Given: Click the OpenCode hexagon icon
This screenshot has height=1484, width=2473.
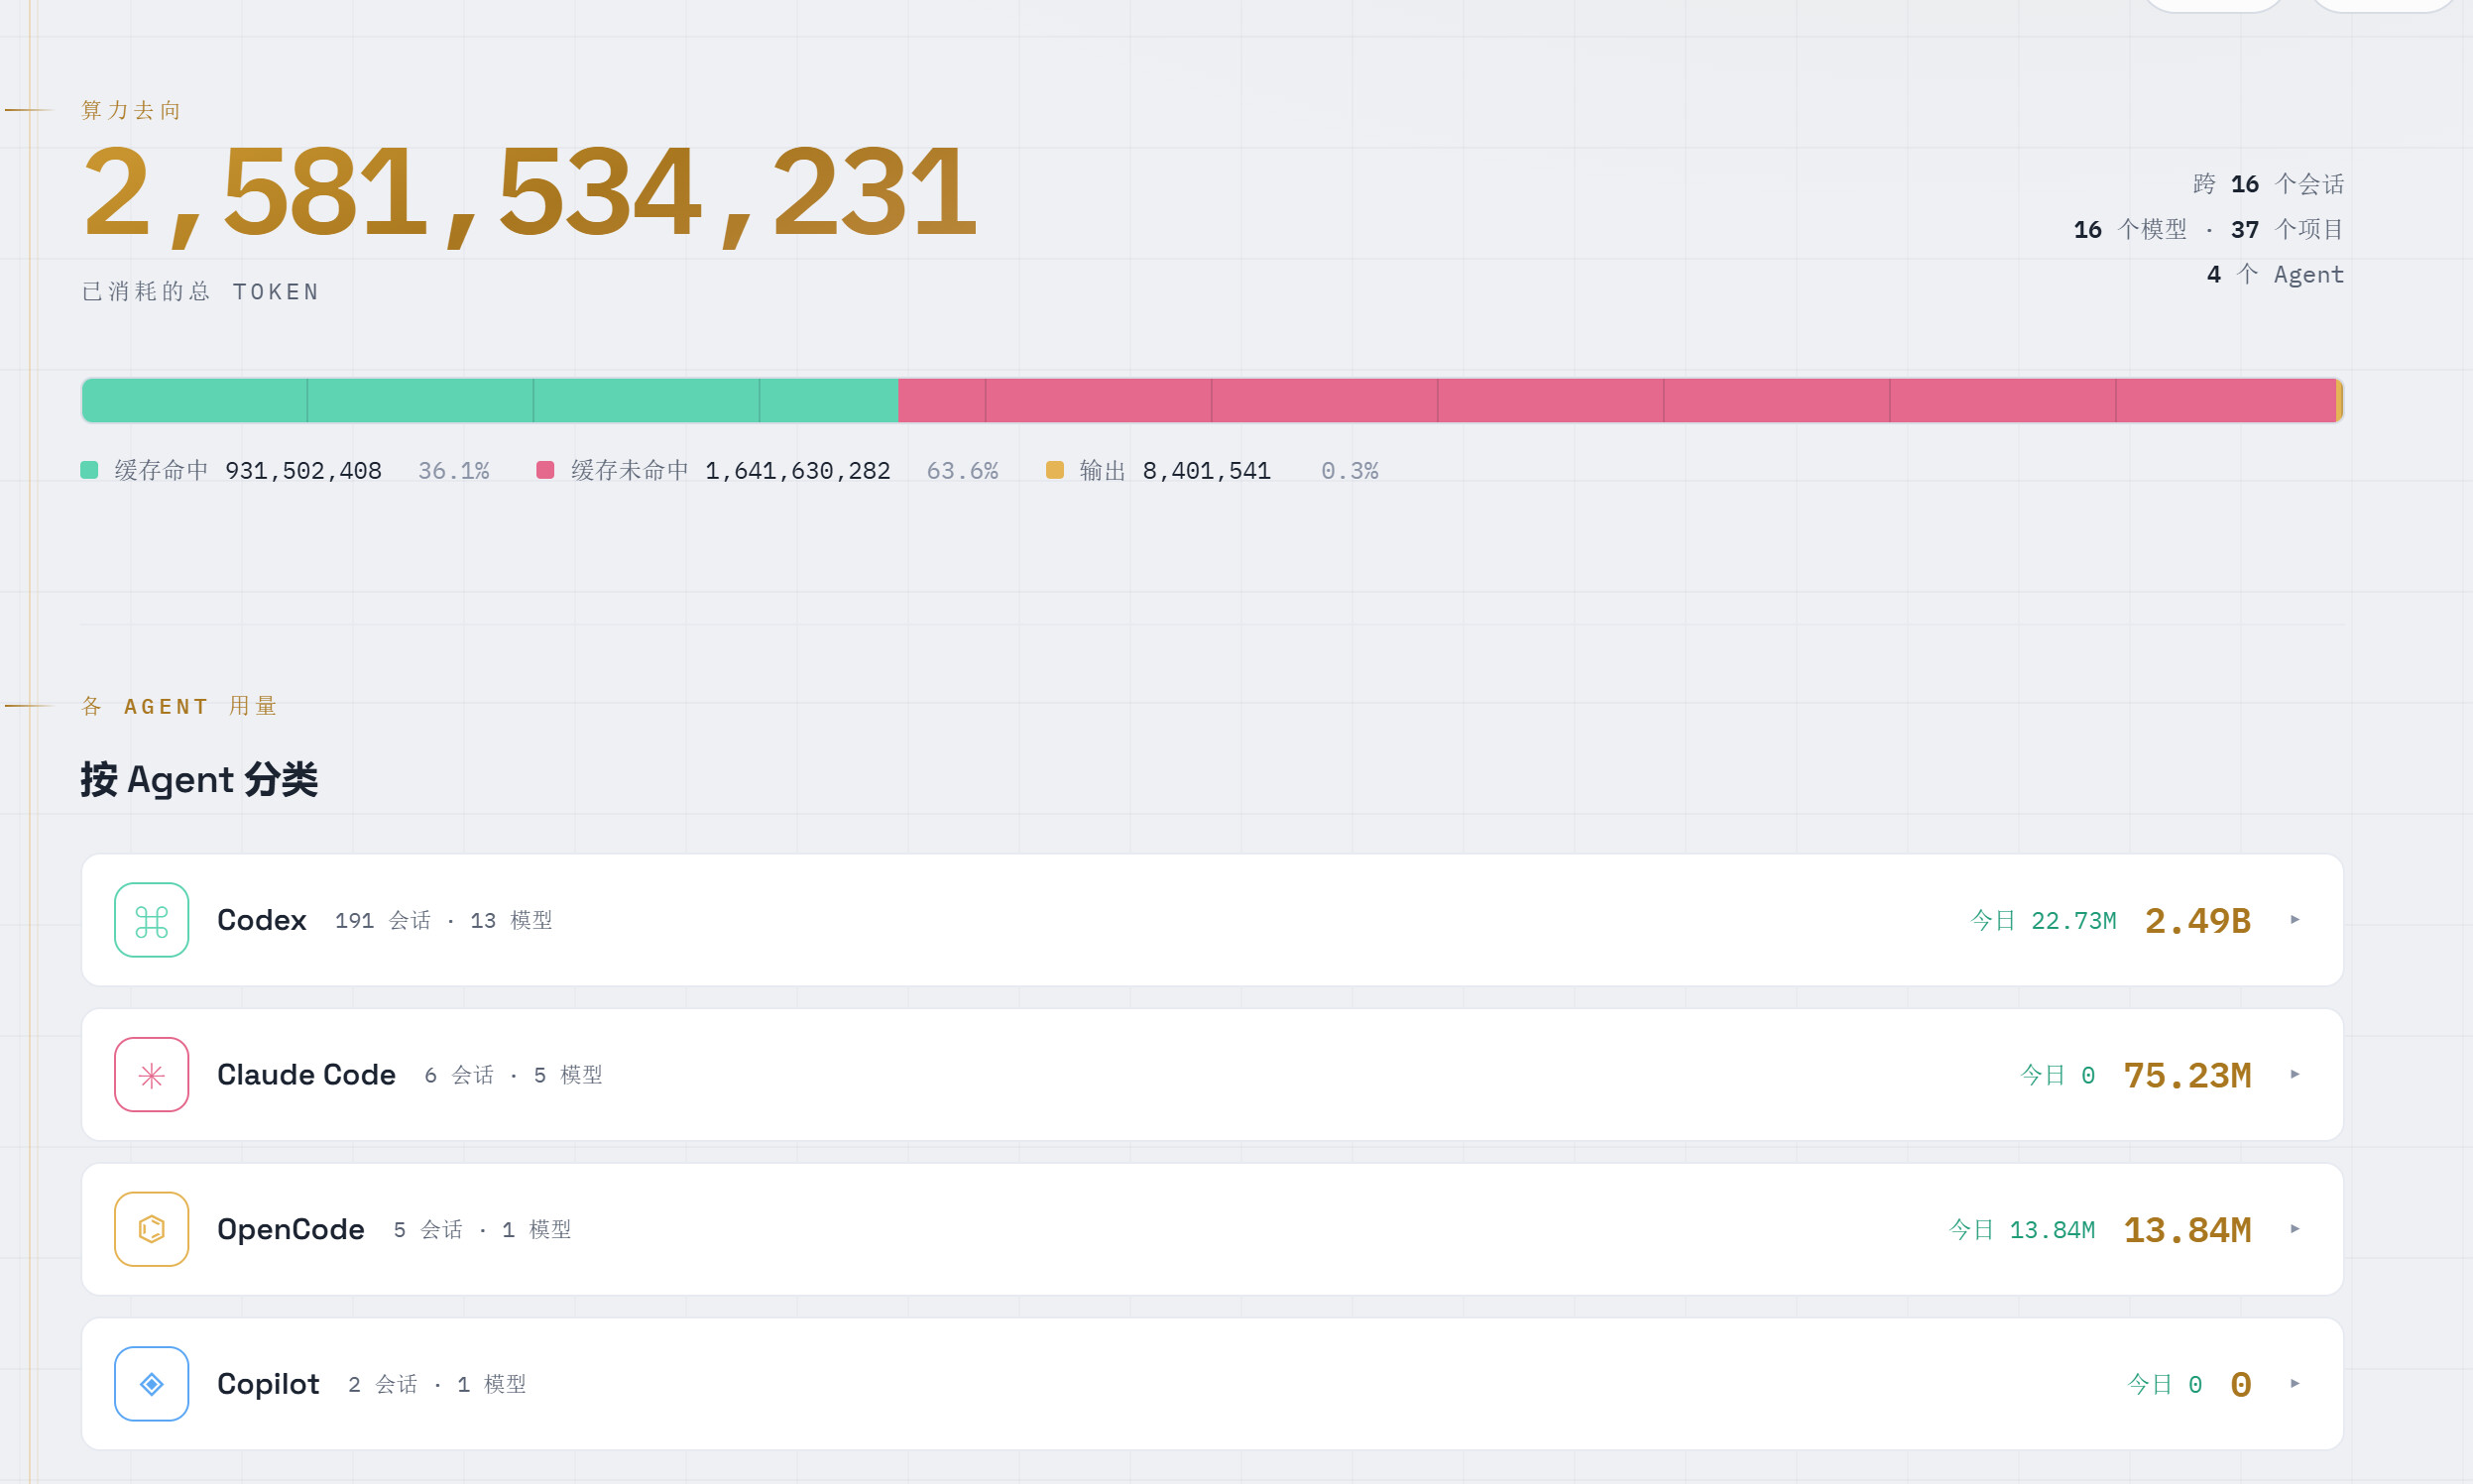Looking at the screenshot, I should (x=151, y=1229).
